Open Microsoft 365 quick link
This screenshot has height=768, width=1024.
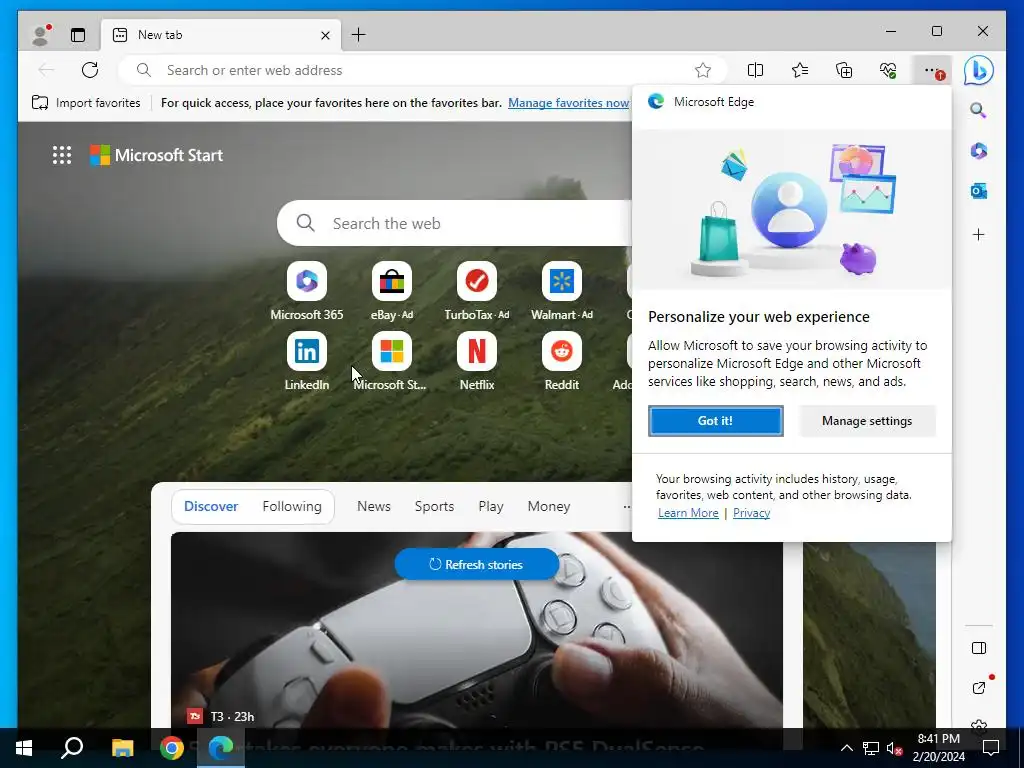point(307,291)
